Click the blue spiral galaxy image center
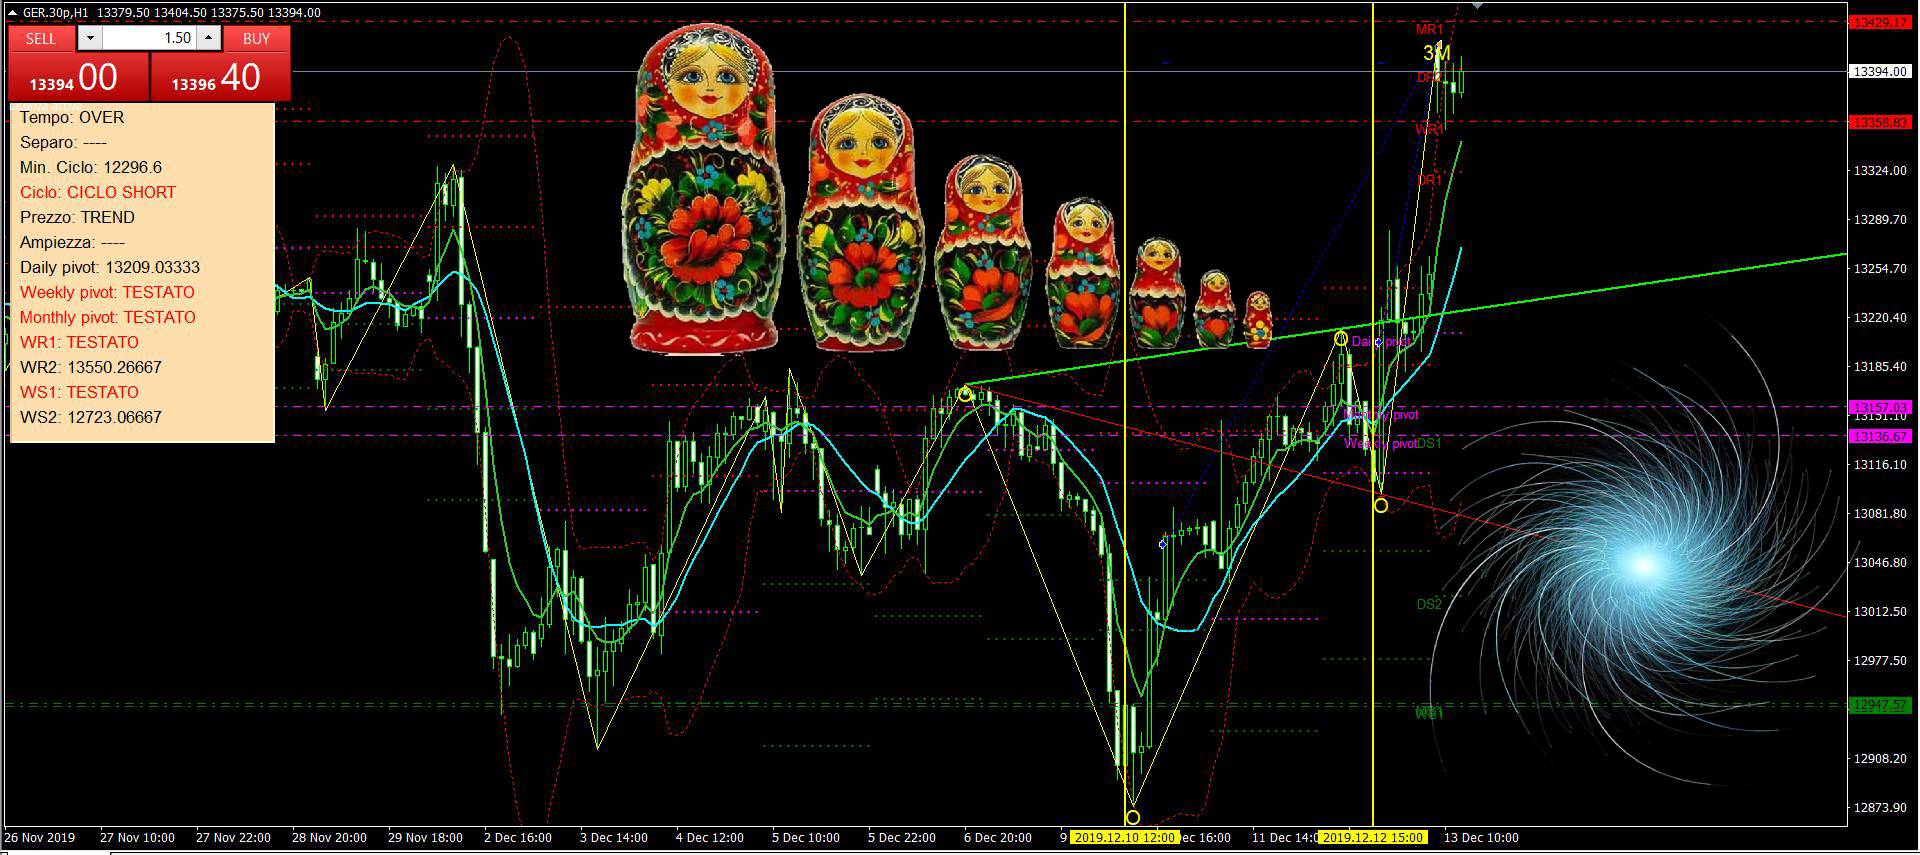The image size is (1920, 855). coord(1643,566)
